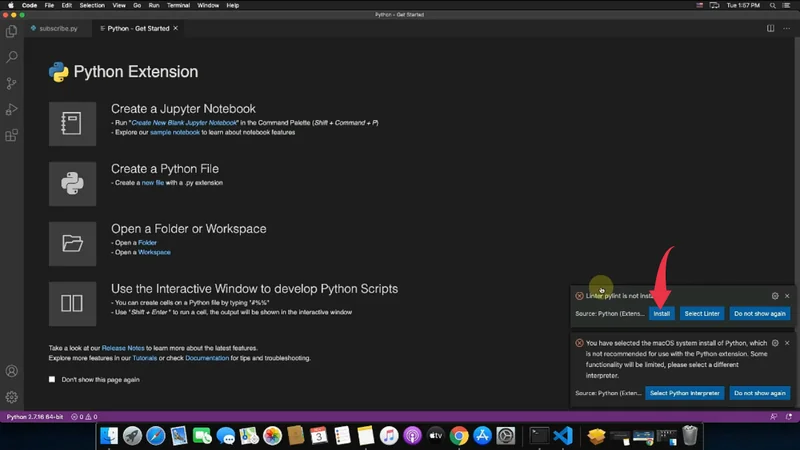The width and height of the screenshot is (800, 450).
Task: Click Python 2.7.16 interpreter in status bar
Action: pyautogui.click(x=36, y=416)
